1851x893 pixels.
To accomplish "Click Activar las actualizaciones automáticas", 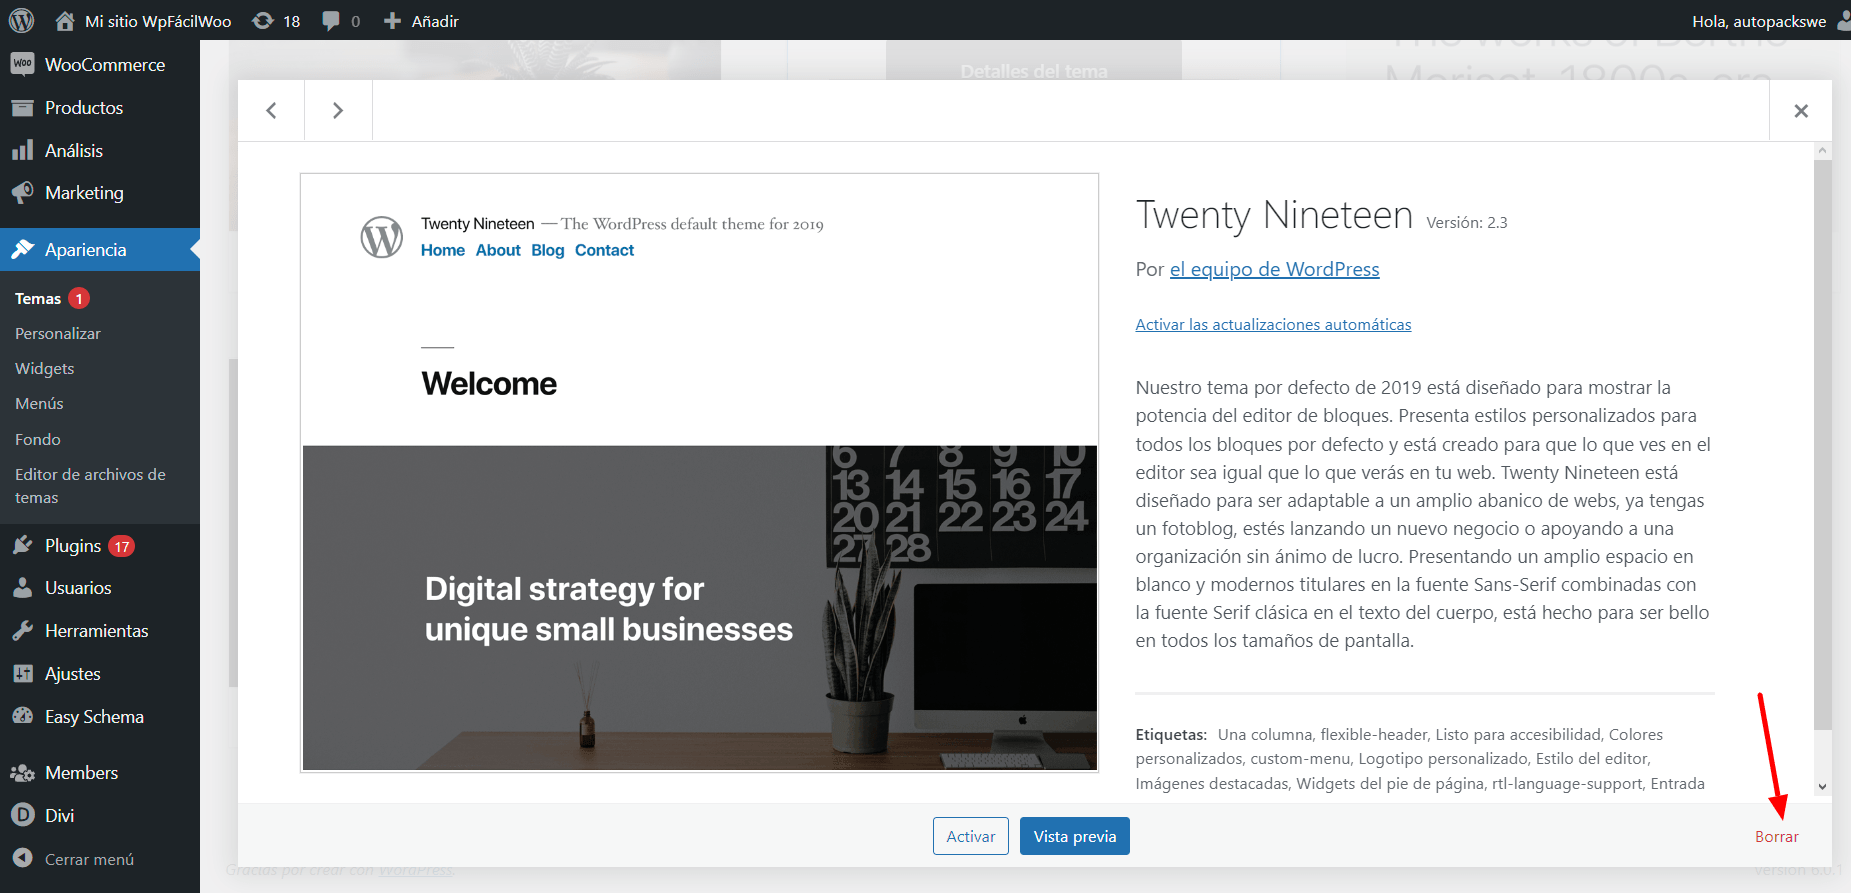I will click(x=1273, y=324).
